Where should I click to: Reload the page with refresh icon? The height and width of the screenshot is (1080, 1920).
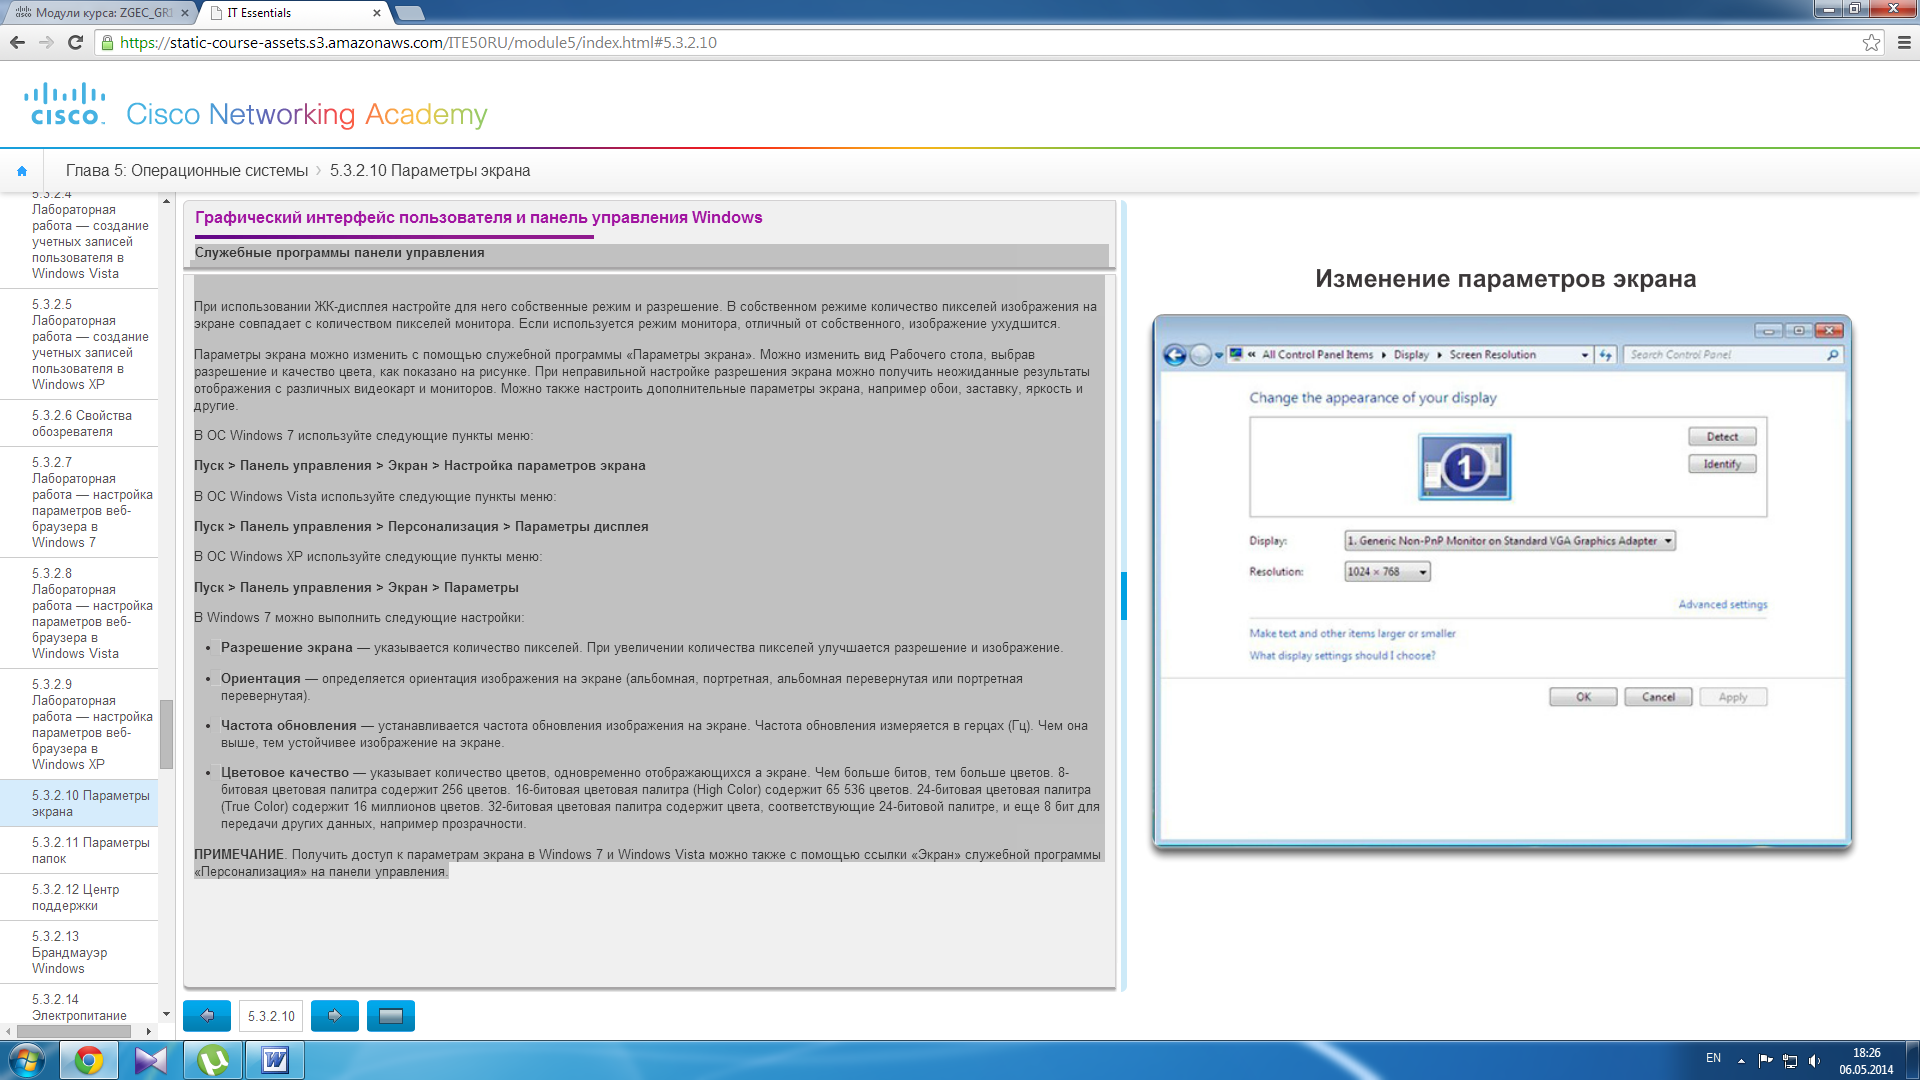[x=75, y=42]
